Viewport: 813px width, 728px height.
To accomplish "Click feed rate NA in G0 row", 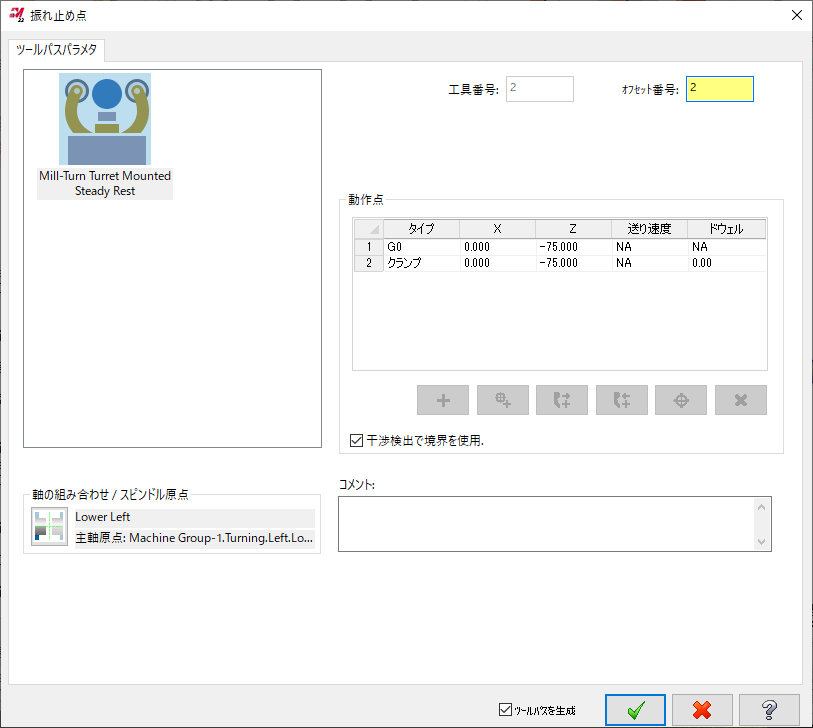I will pos(649,247).
